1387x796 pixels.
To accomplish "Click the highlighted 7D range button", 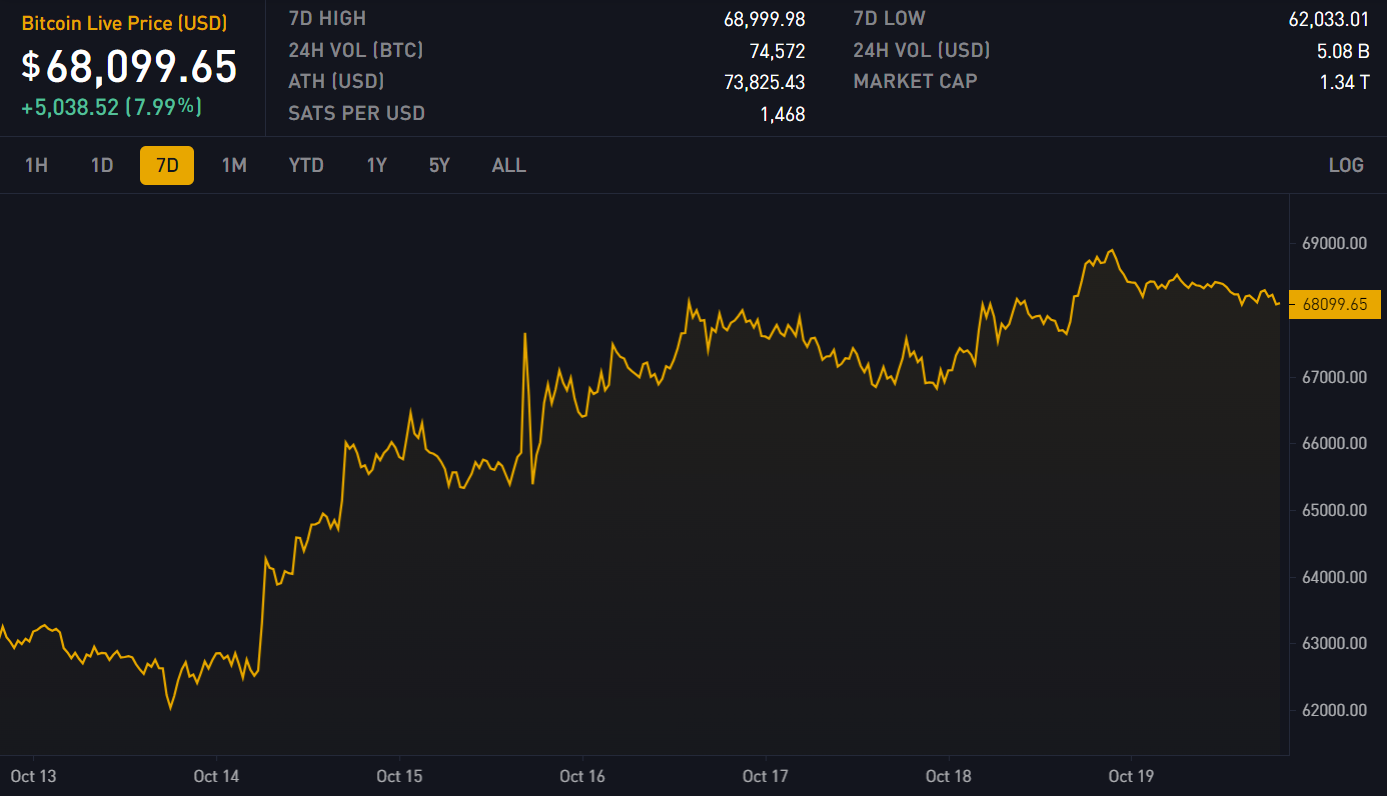I will [x=167, y=165].
